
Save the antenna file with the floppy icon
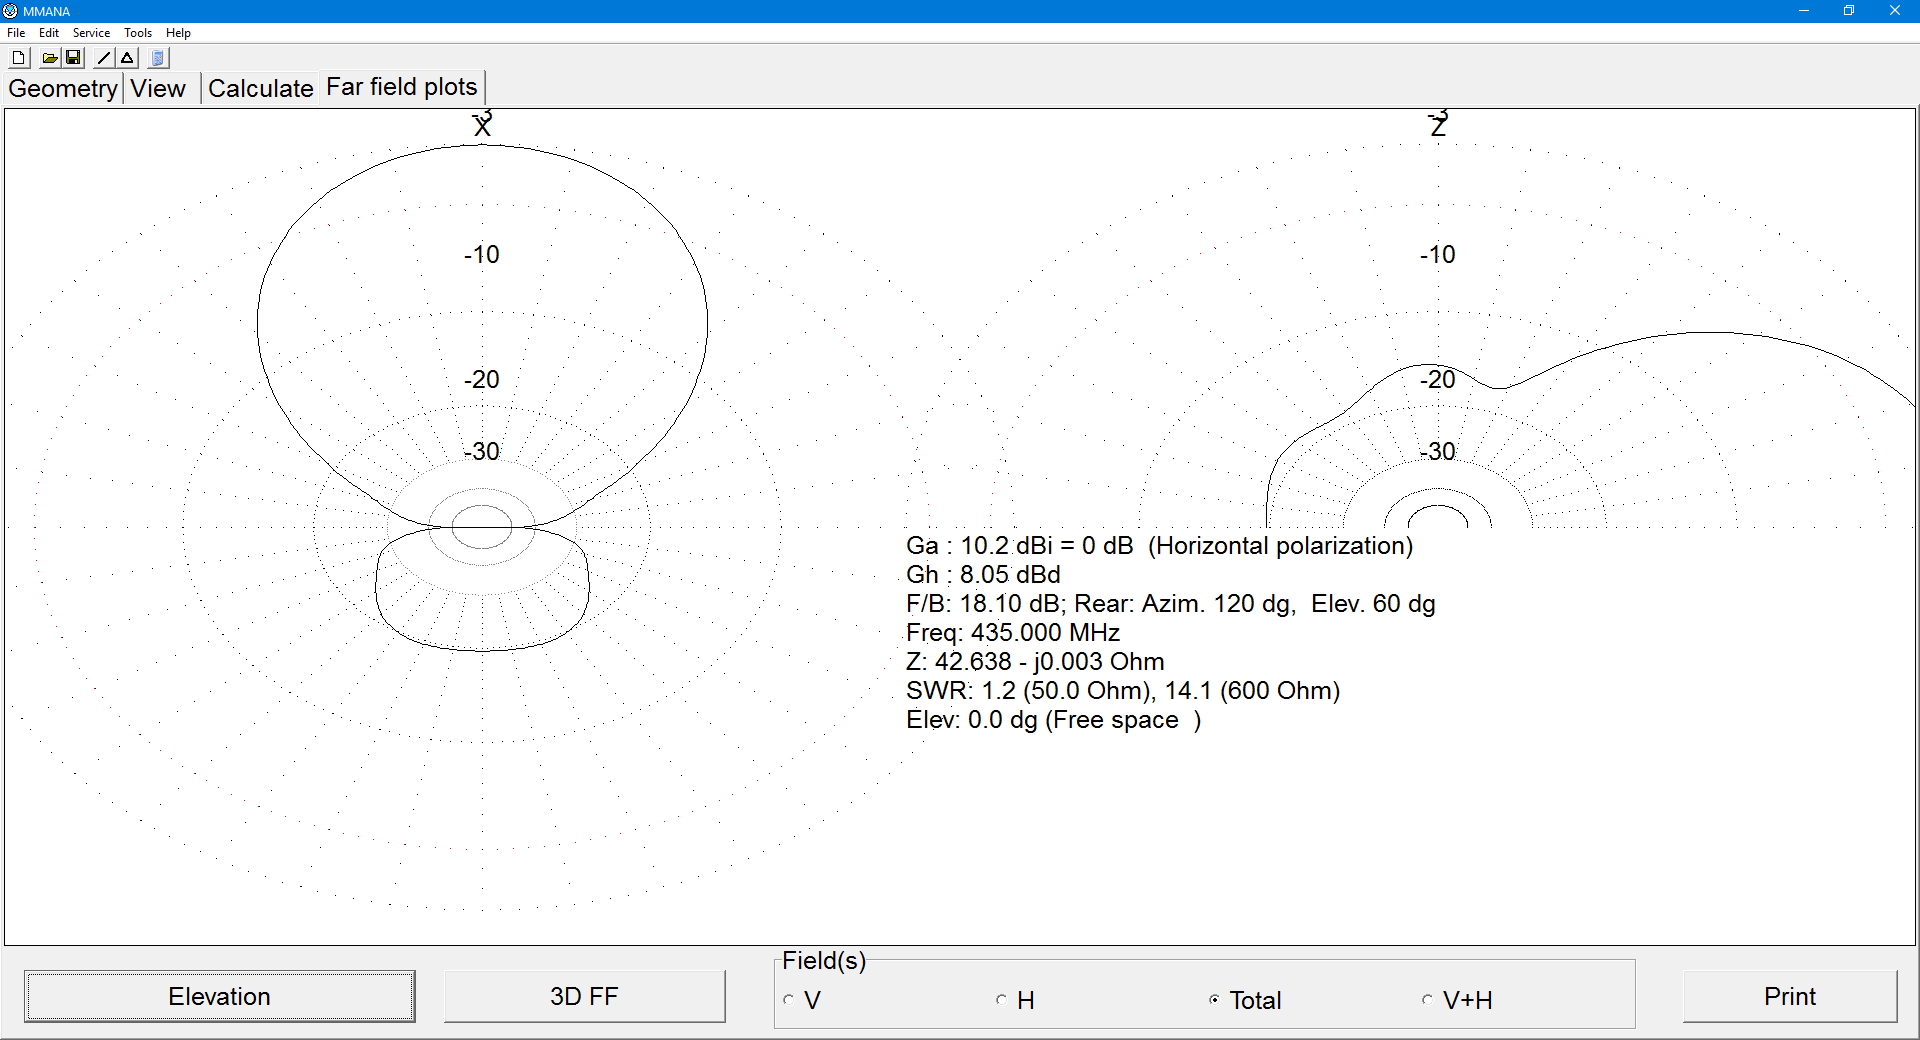pyautogui.click(x=73, y=58)
